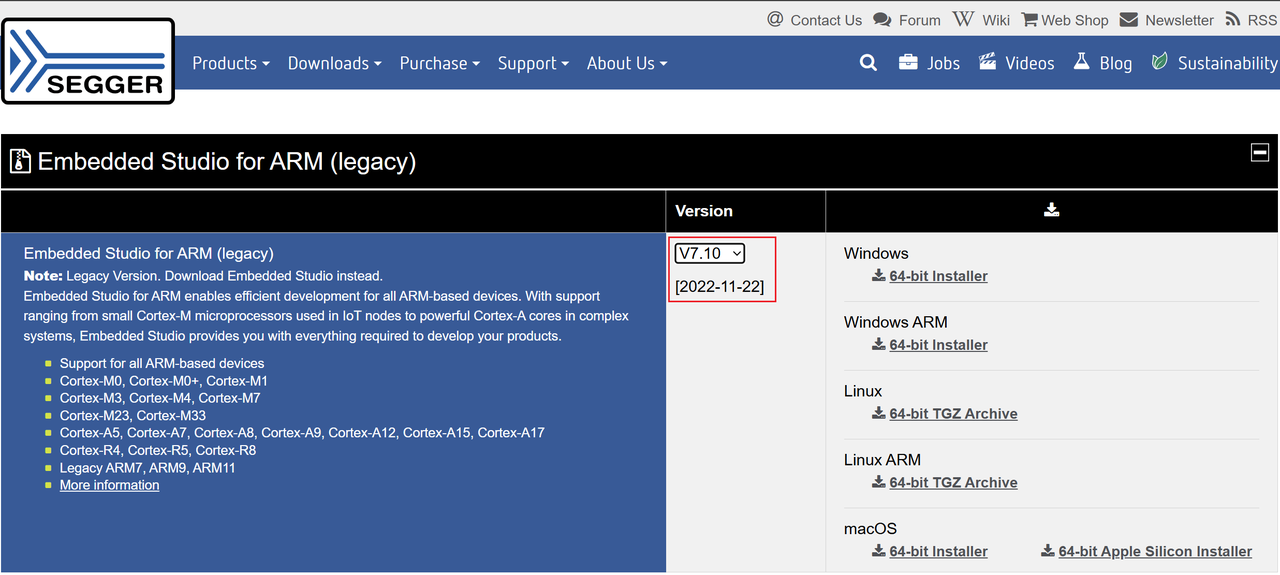The height and width of the screenshot is (575, 1280).
Task: Click the Blog flask icon
Action: [x=1081, y=62]
